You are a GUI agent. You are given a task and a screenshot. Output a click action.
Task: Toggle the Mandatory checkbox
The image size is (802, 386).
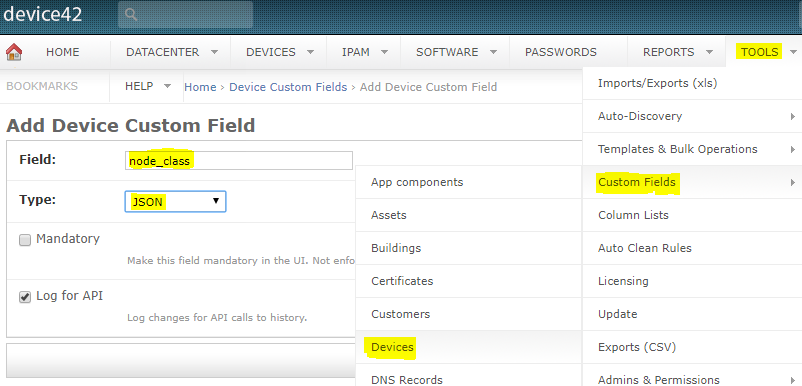[x=25, y=240]
